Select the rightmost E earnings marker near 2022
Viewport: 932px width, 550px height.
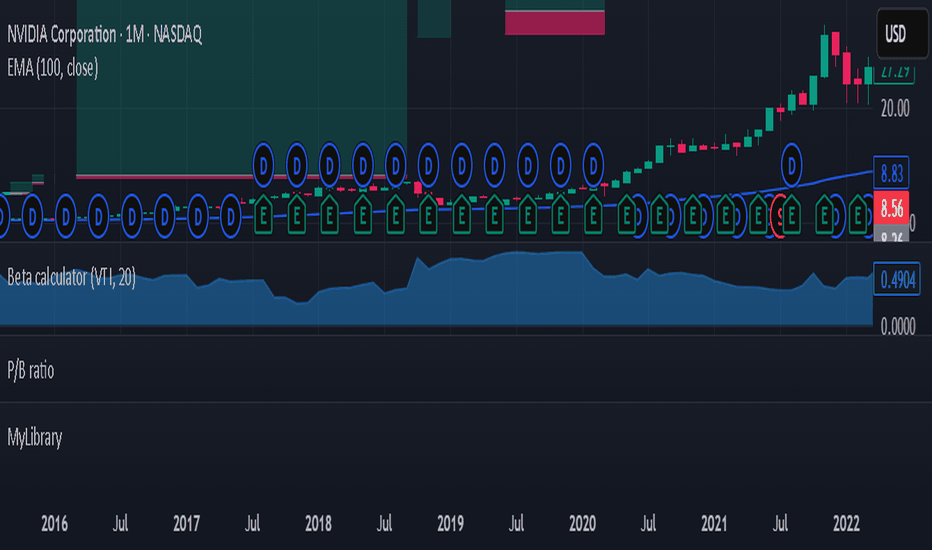click(857, 216)
